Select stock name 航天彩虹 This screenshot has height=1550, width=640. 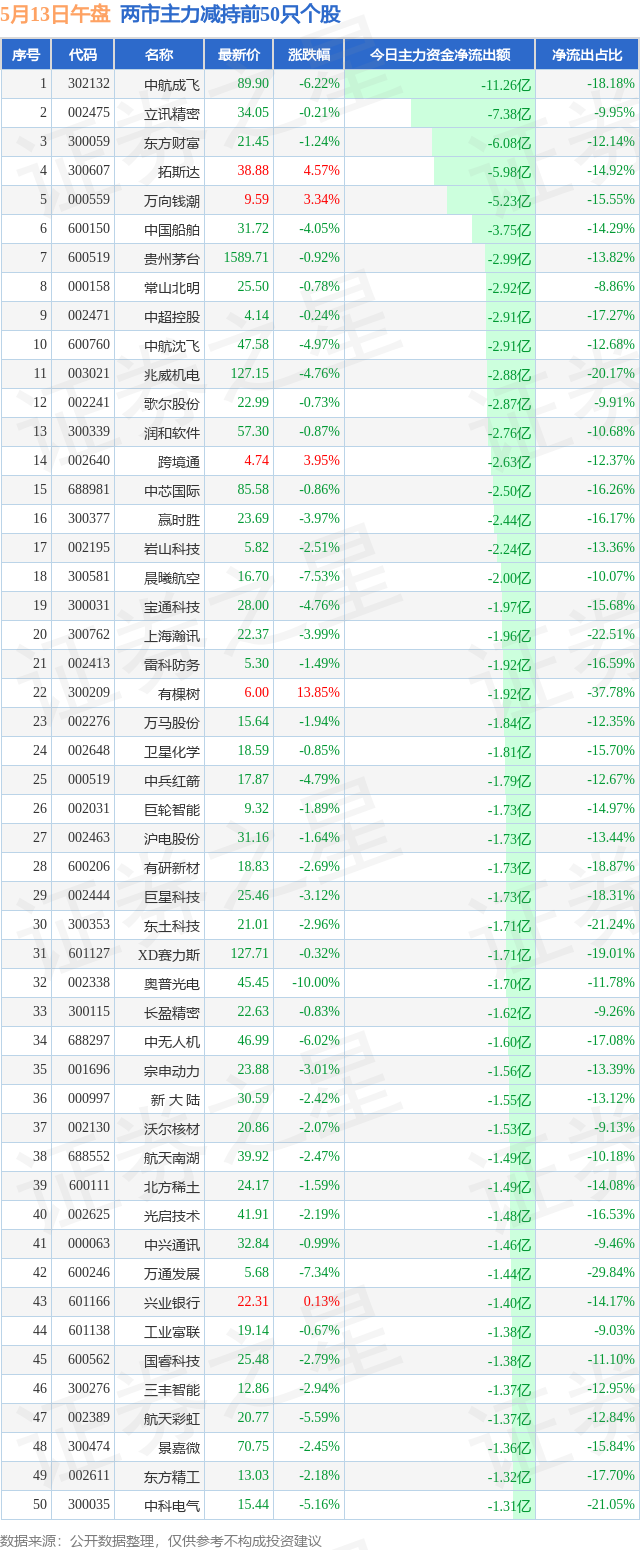pos(172,1418)
